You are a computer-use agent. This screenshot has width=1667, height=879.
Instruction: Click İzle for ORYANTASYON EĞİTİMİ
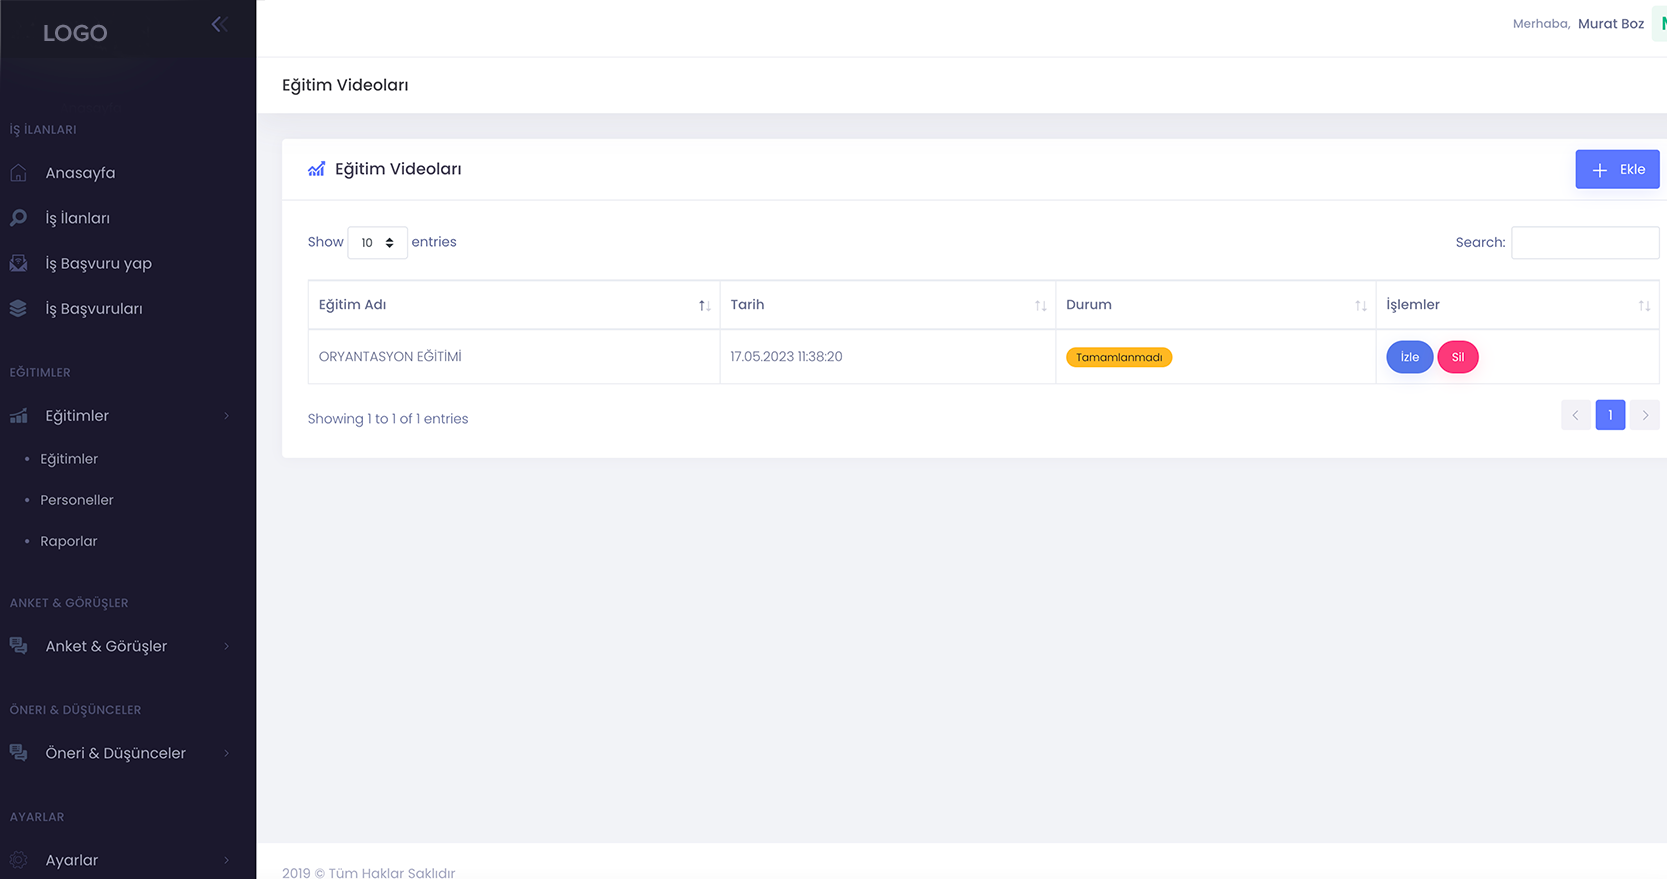coord(1410,357)
